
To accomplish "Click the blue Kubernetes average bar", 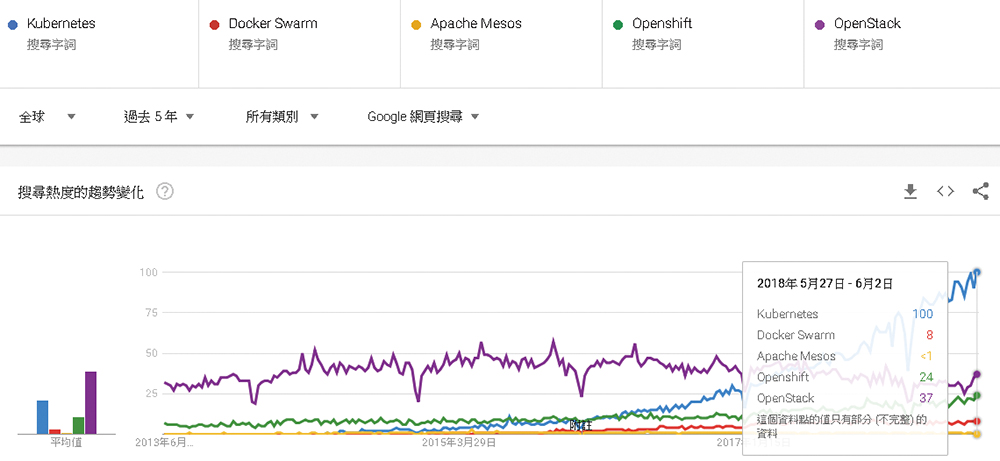I will tap(42, 417).
